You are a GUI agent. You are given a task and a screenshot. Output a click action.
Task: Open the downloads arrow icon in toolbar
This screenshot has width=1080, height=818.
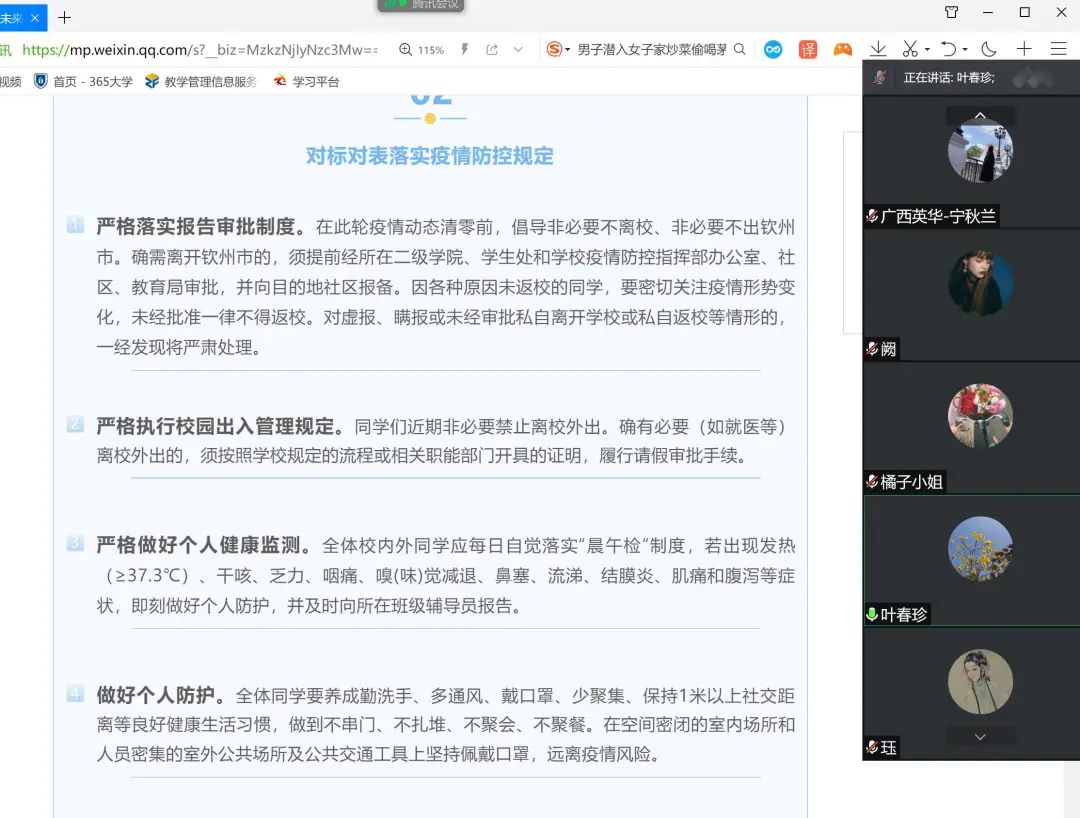tap(878, 49)
